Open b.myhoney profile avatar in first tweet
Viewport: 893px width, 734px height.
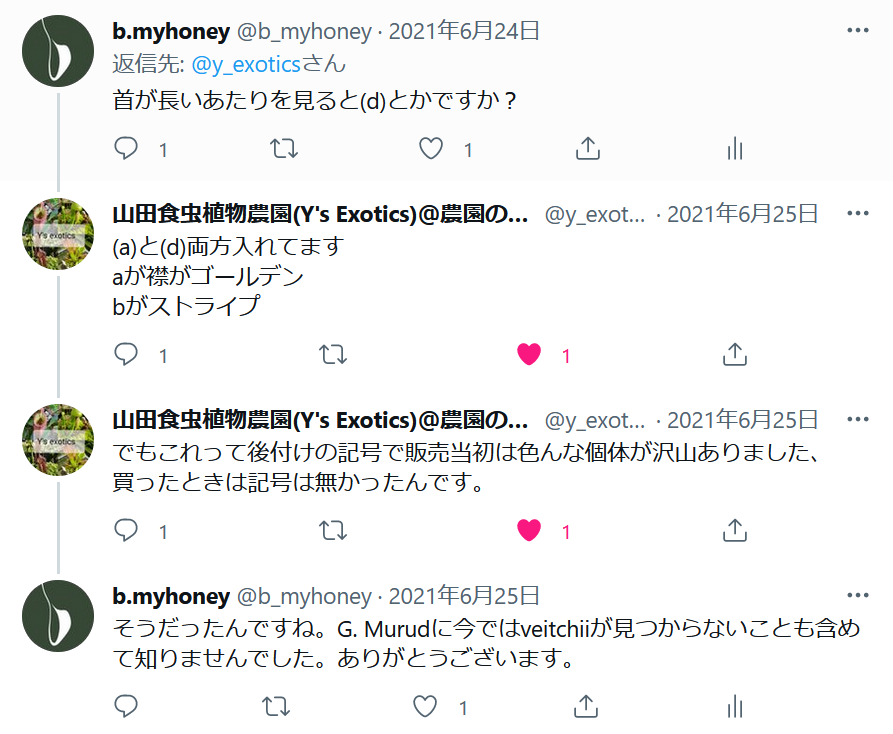[x=58, y=51]
